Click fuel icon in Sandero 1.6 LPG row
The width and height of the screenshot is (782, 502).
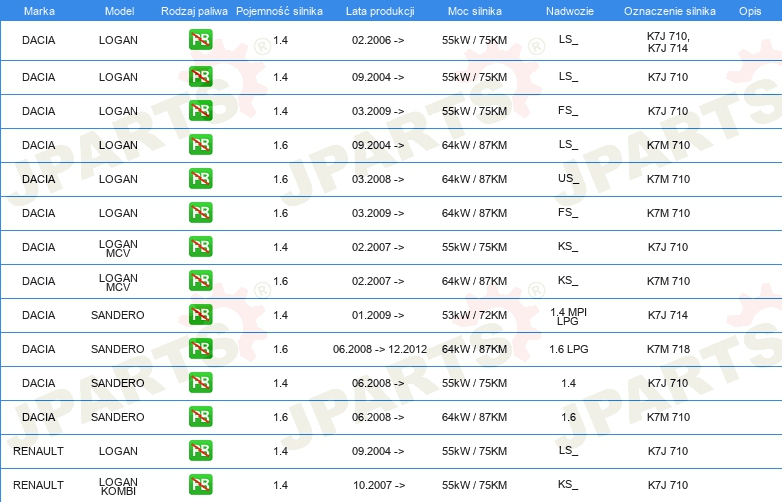[200, 348]
